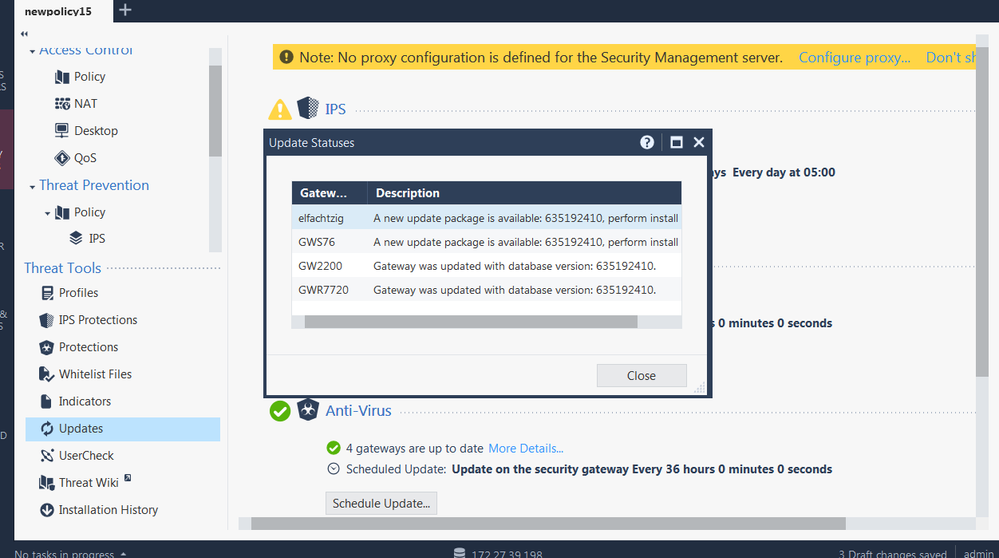This screenshot has height=558, width=999.
Task: Collapse the Threat Prevention Policy node
Action: (x=47, y=214)
